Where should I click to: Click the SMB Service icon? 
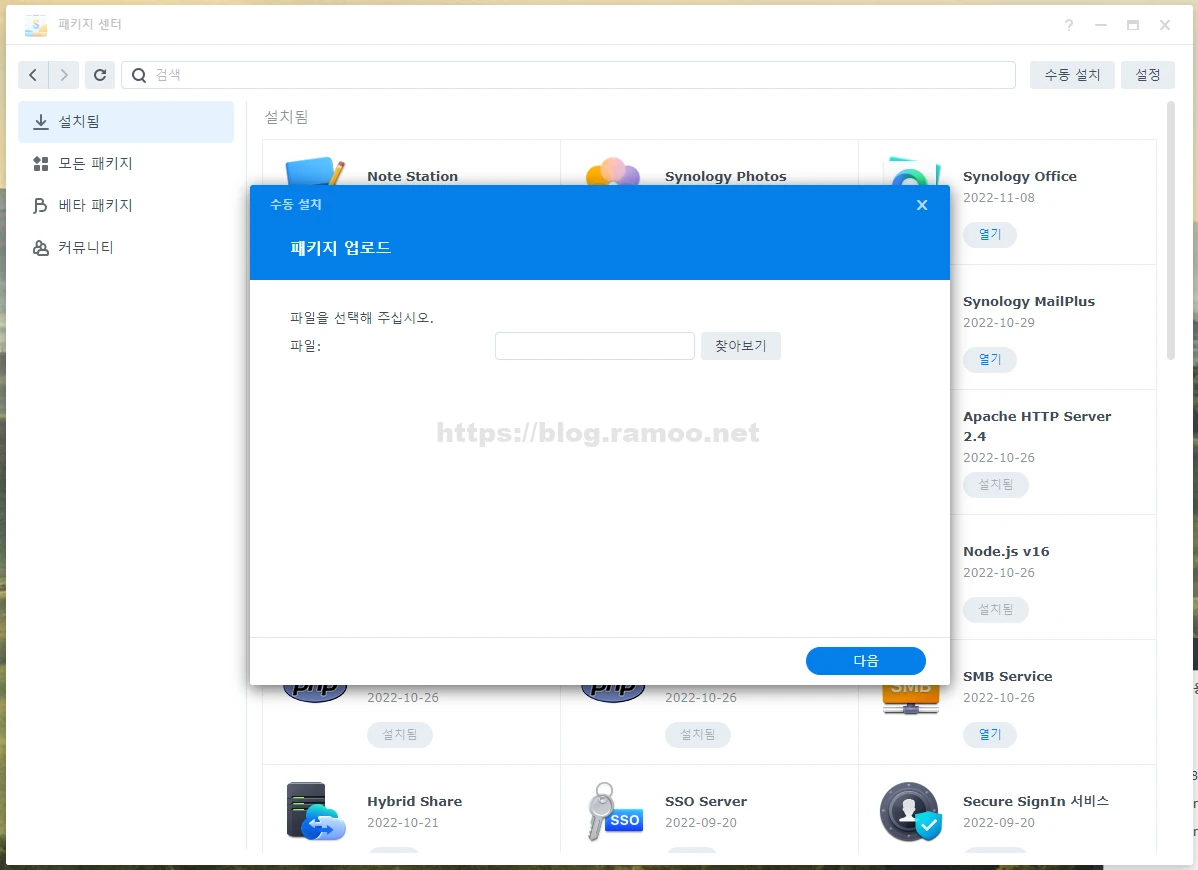911,698
